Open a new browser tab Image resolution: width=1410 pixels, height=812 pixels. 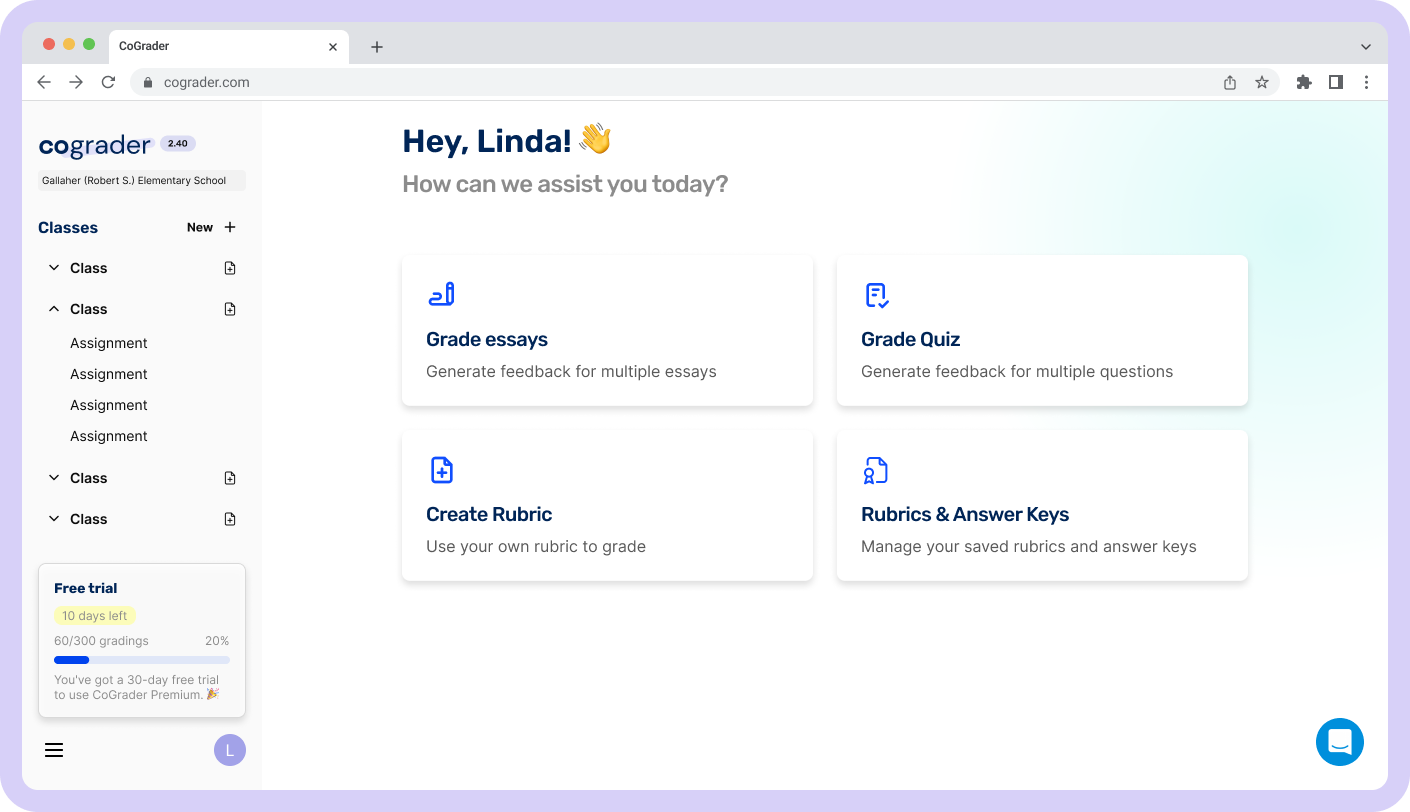(376, 46)
